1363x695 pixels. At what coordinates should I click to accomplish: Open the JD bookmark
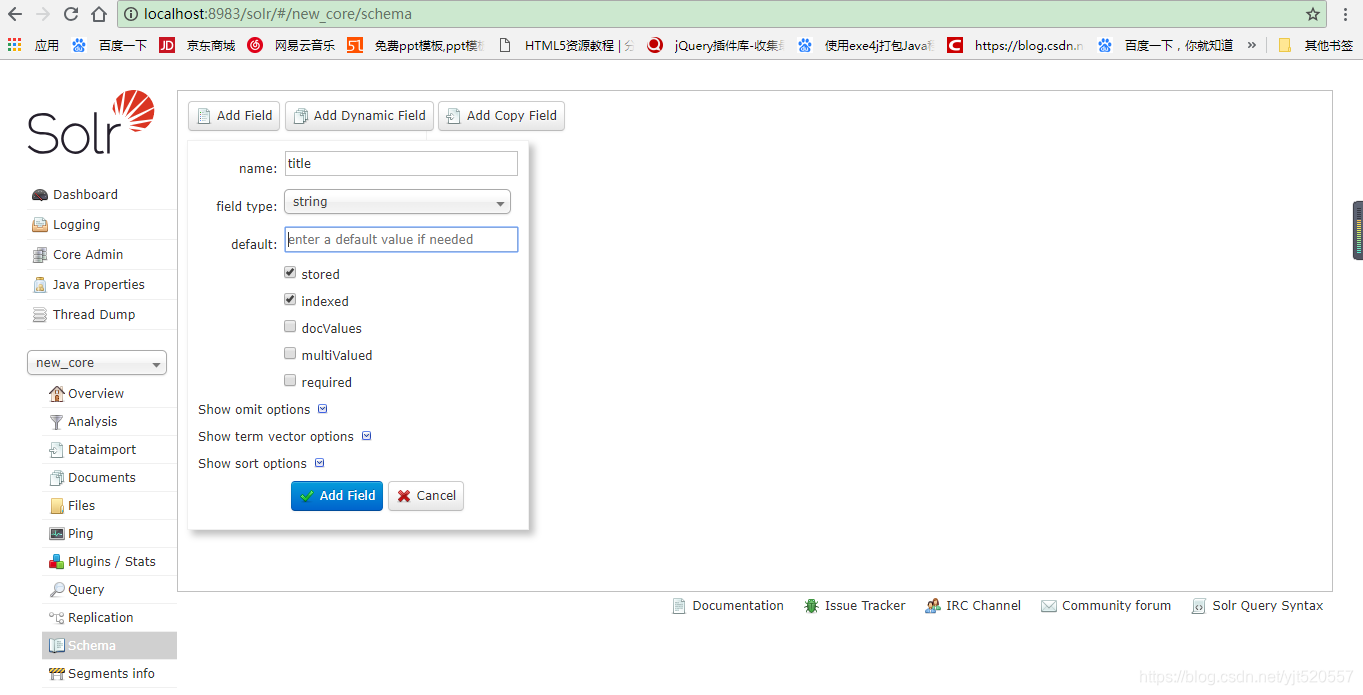pos(197,45)
